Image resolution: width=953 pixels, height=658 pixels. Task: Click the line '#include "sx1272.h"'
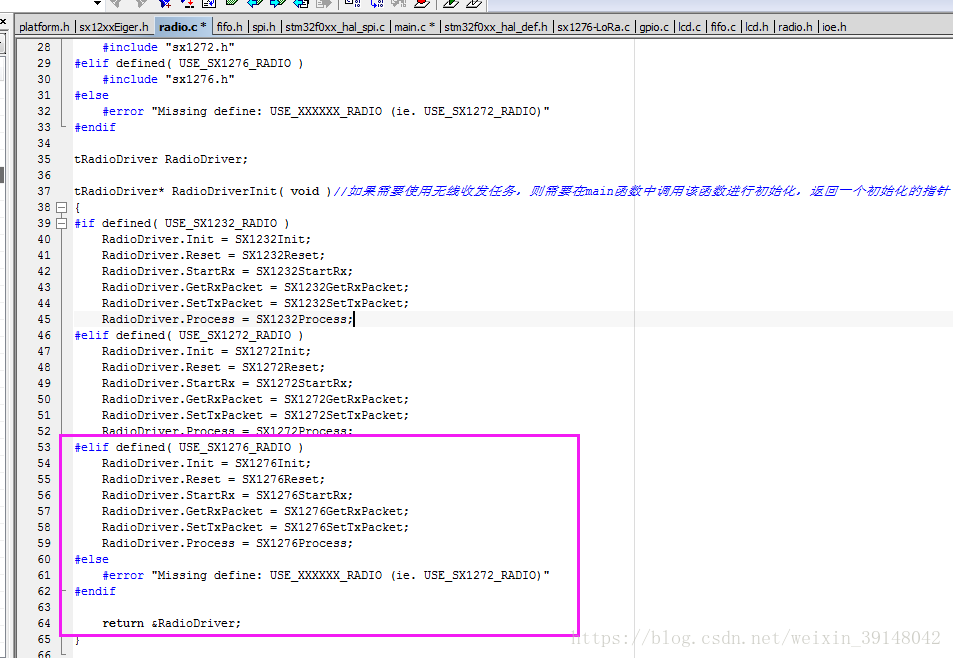(168, 47)
